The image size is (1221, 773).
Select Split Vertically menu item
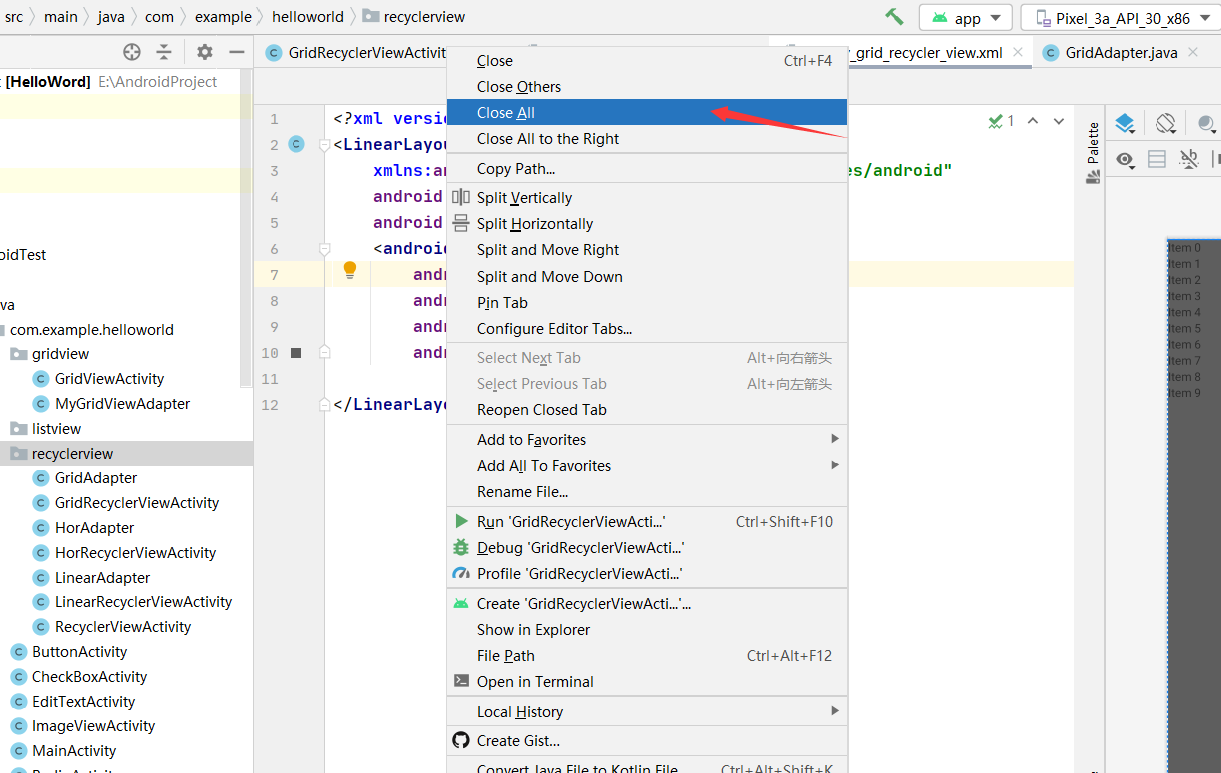click(x=524, y=198)
